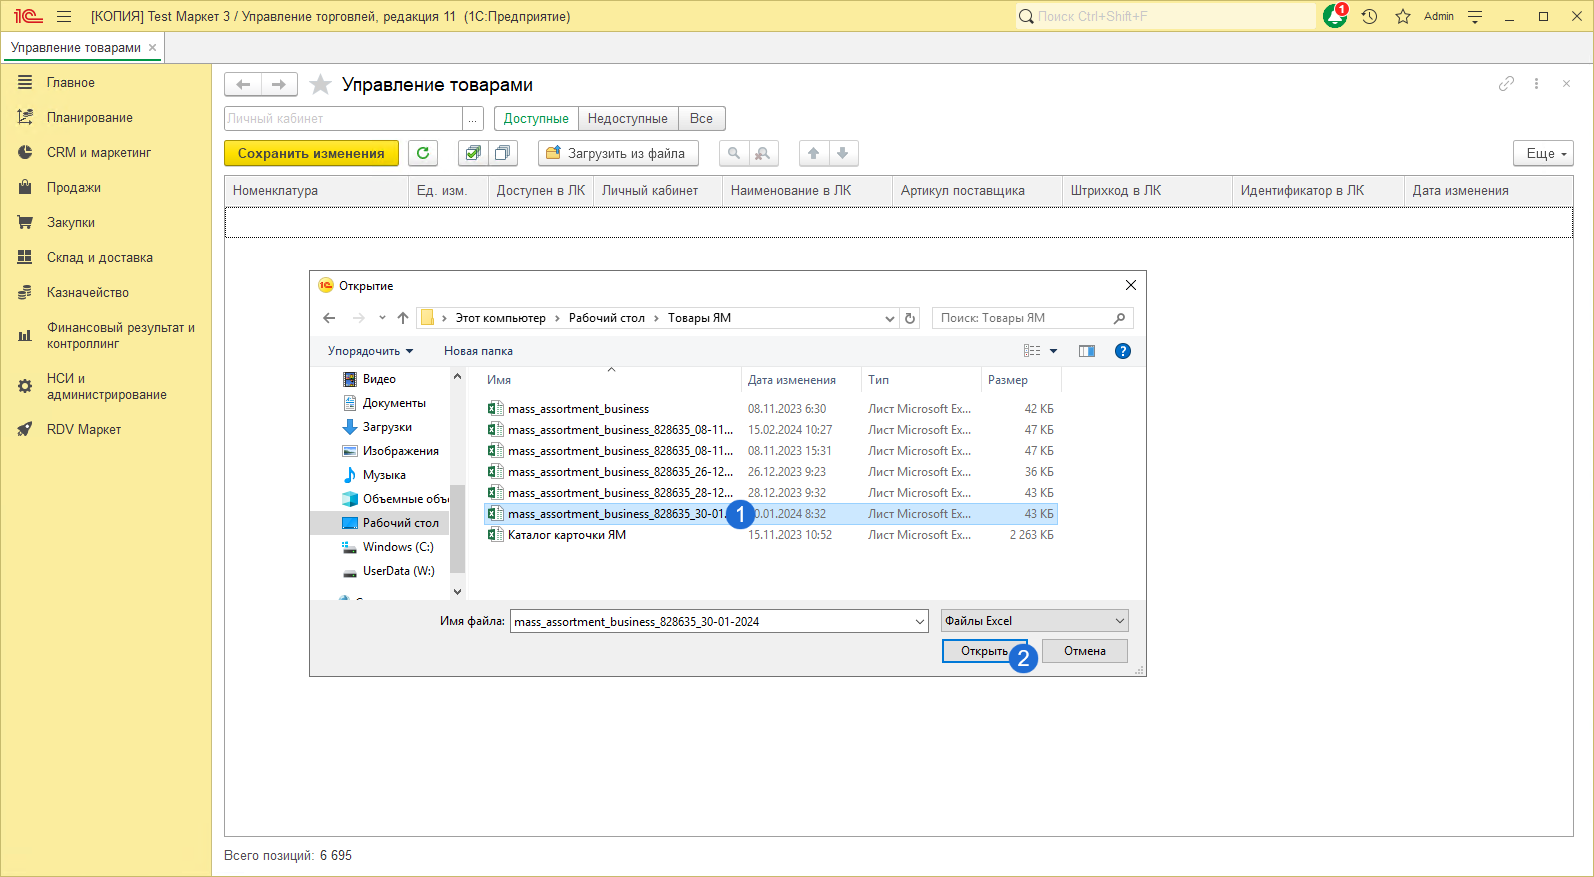Switch to the Недоступные filter tab
This screenshot has width=1594, height=877.
627,118
